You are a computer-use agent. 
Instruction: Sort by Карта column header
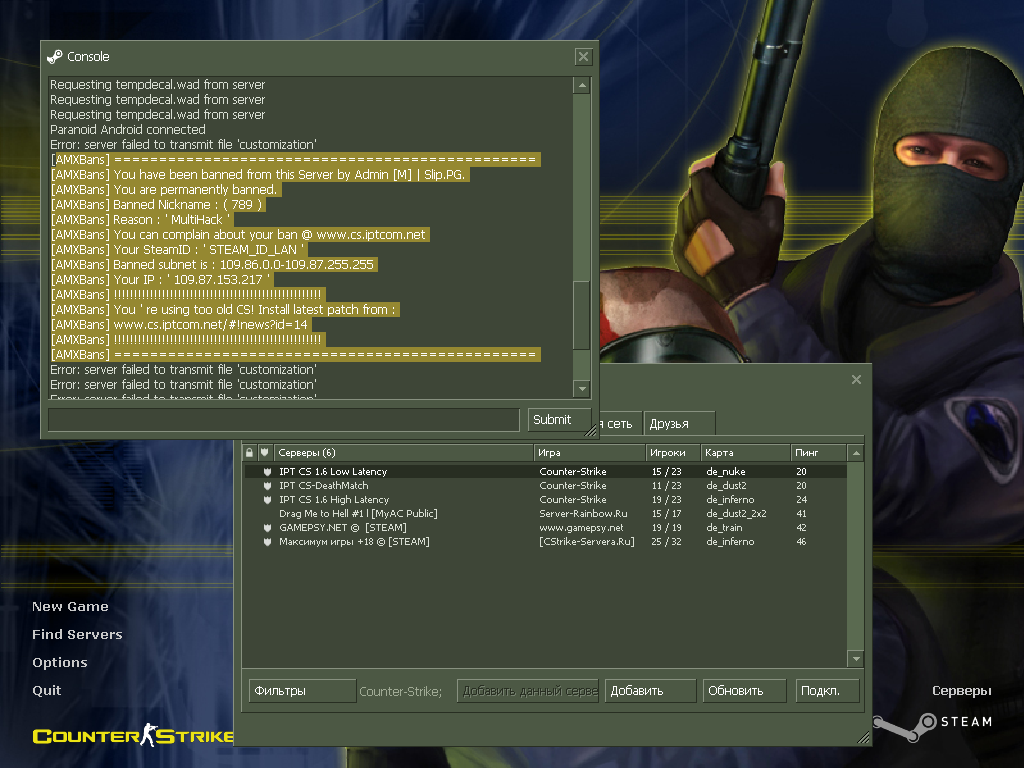(x=745, y=453)
